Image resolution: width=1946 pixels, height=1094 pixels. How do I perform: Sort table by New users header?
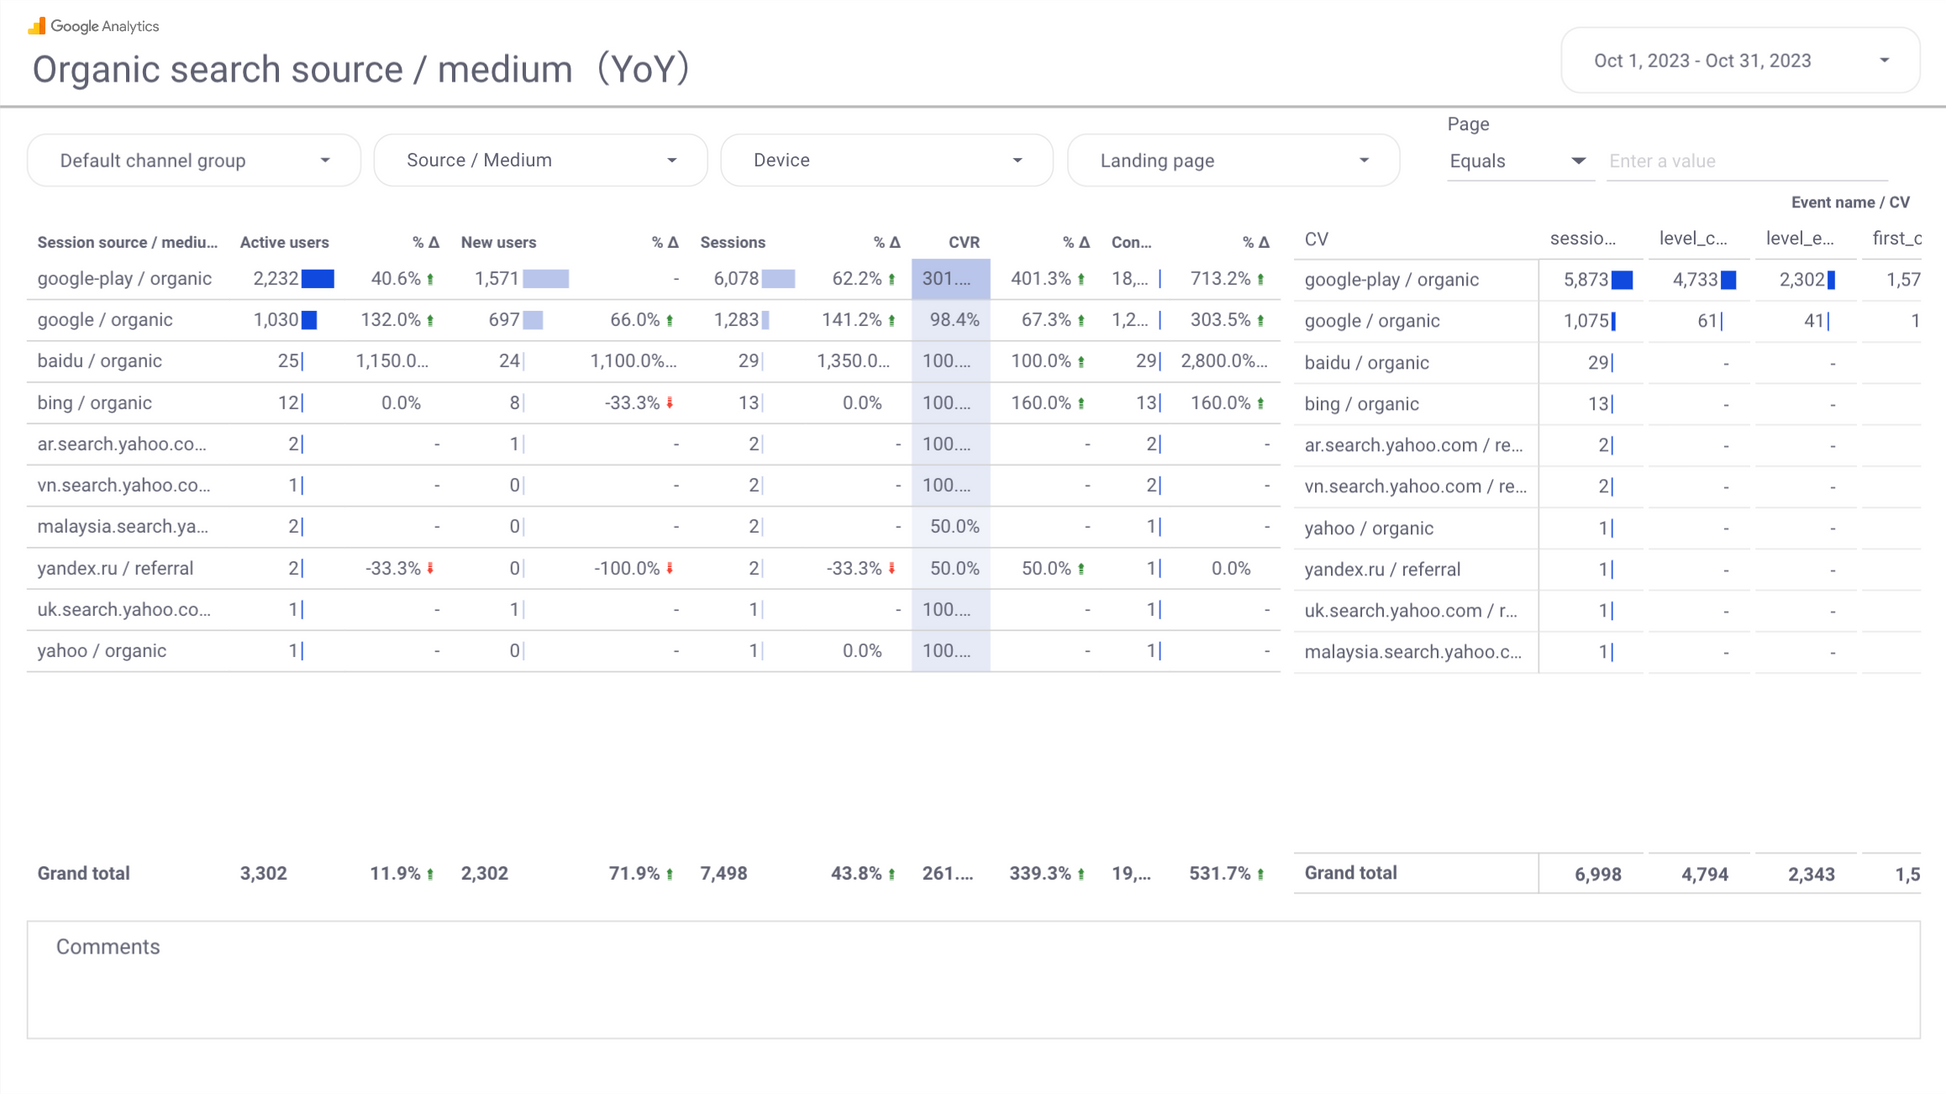point(498,242)
